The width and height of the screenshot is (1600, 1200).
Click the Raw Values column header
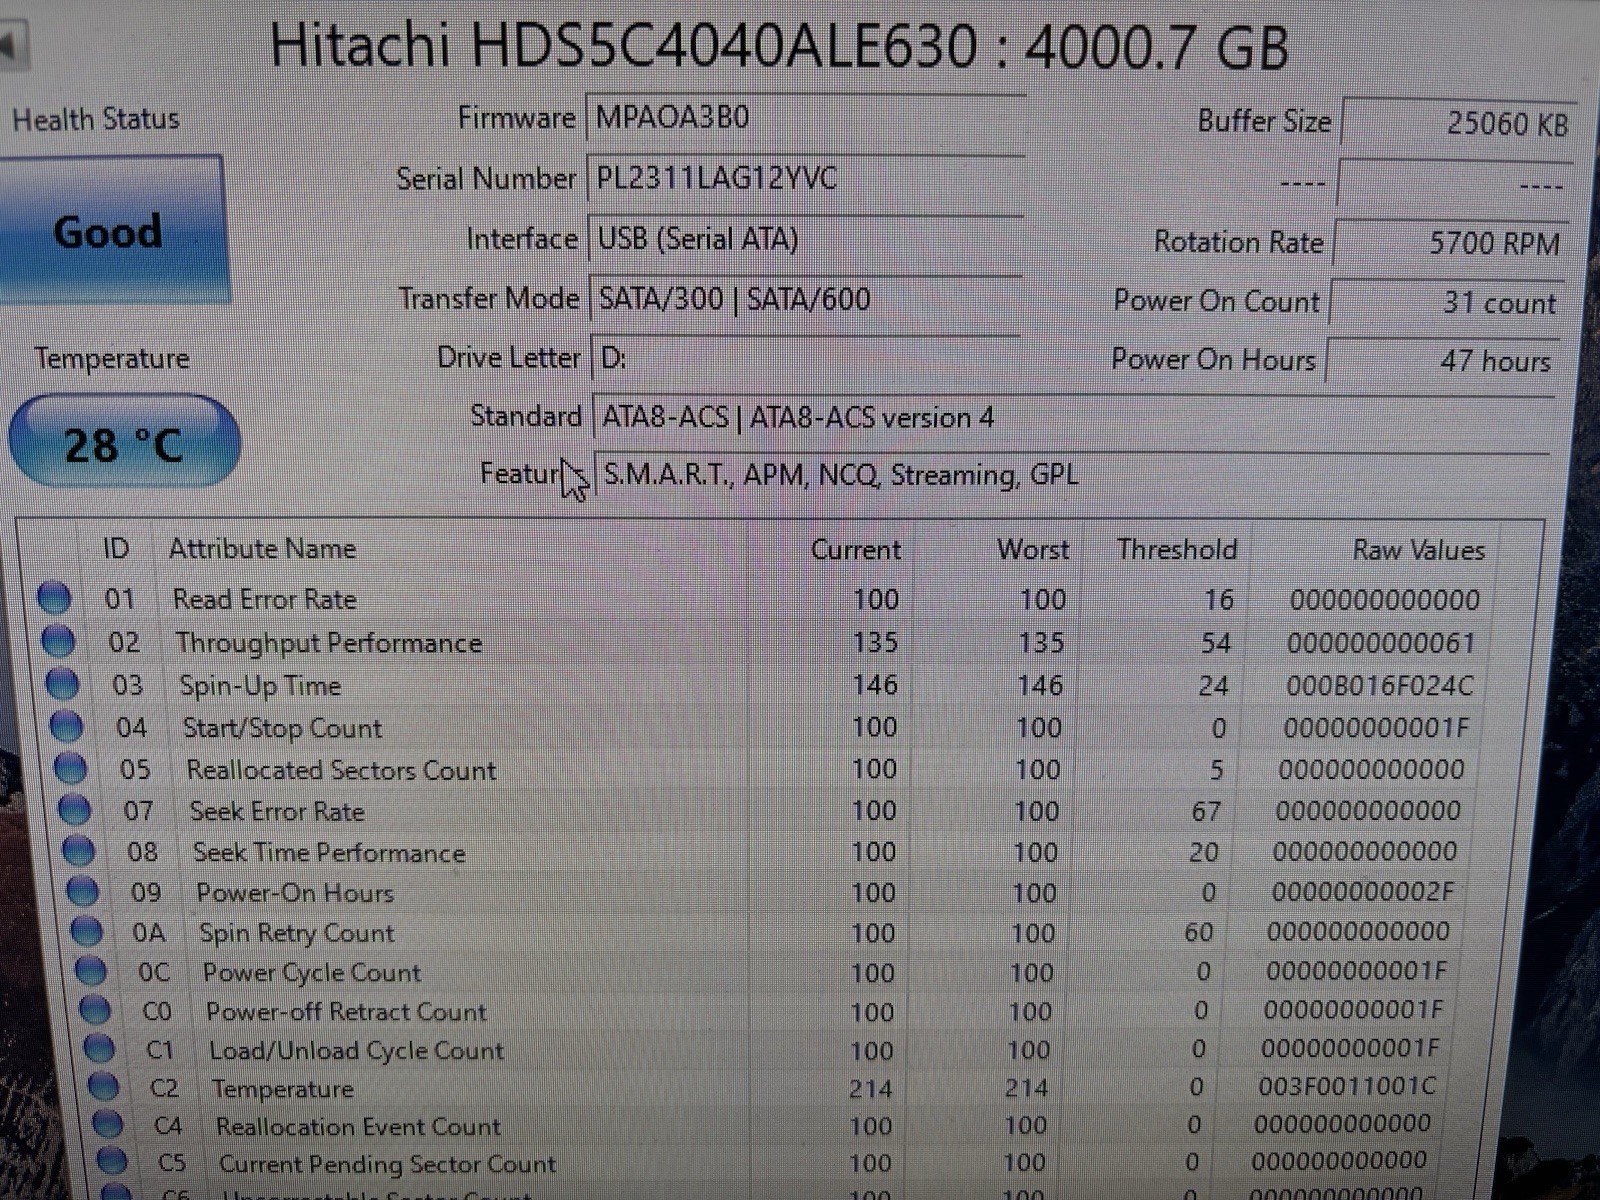pos(1418,550)
